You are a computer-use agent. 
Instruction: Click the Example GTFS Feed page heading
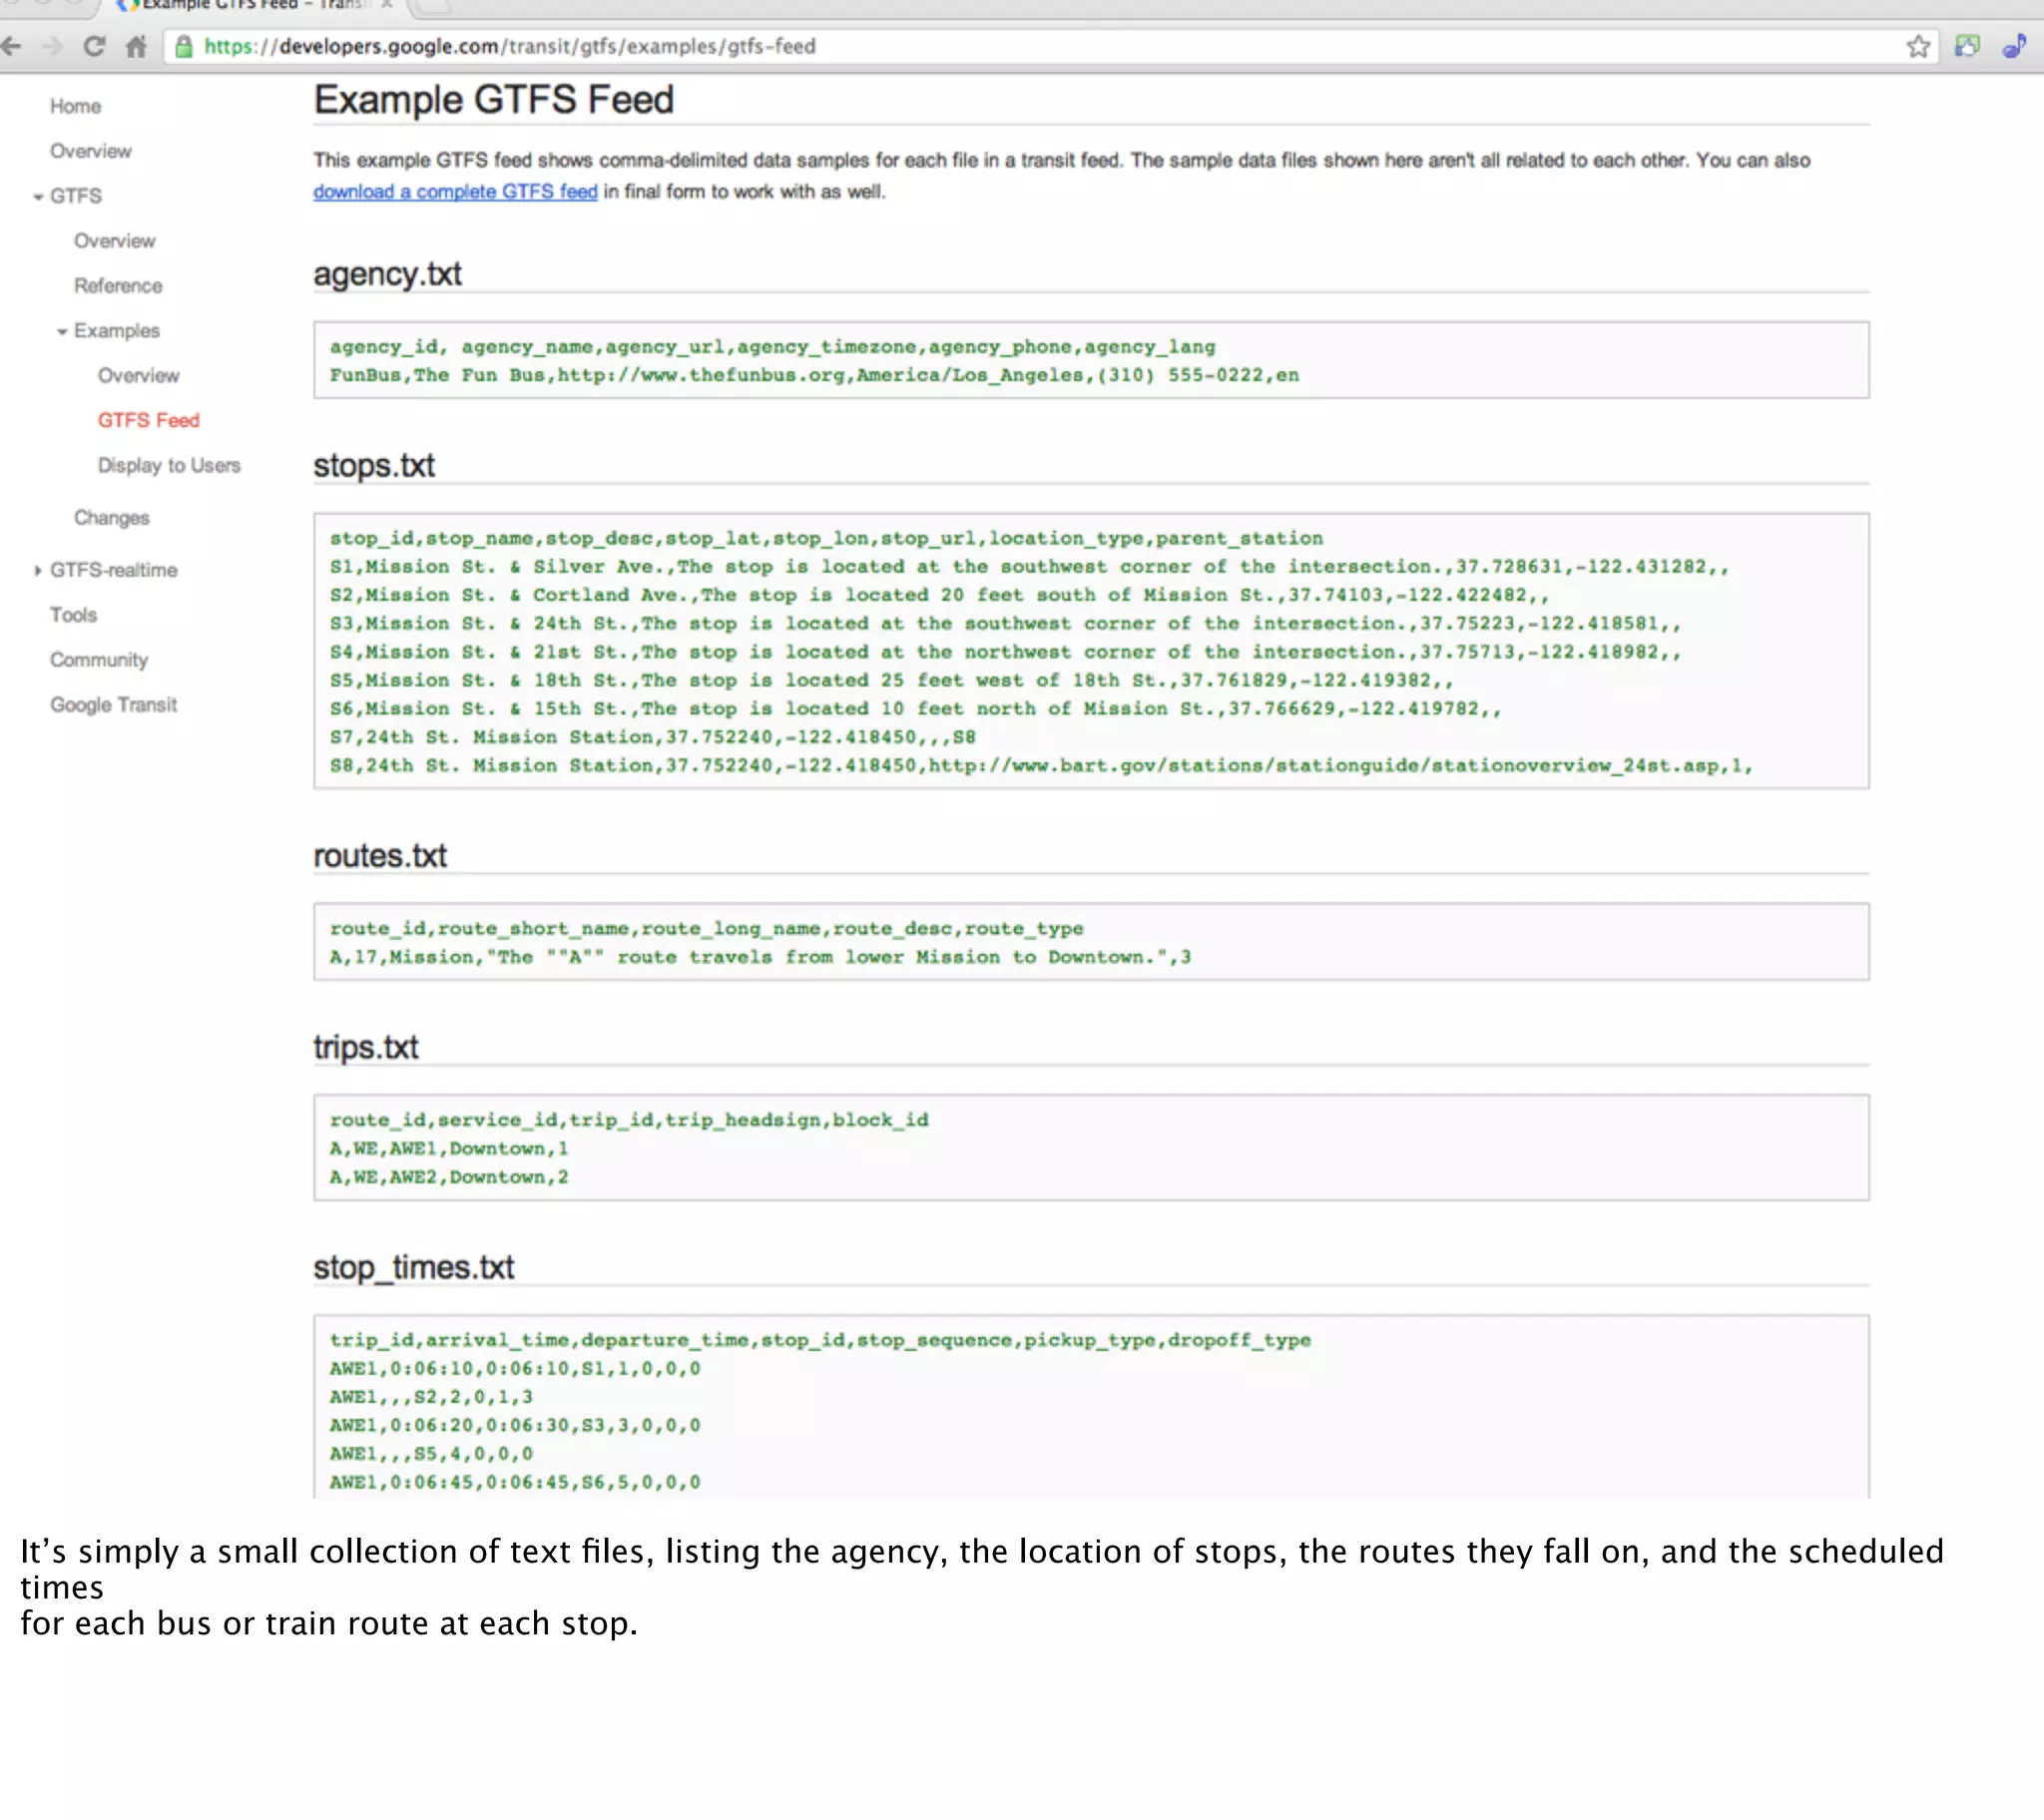[493, 100]
